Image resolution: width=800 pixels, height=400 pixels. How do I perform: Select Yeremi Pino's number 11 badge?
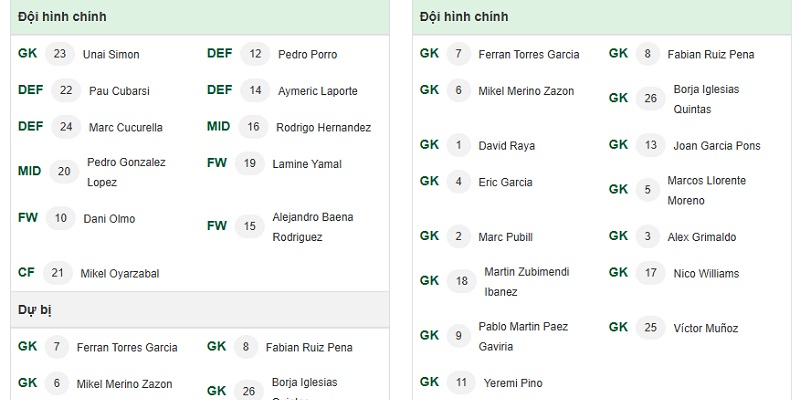tap(461, 383)
